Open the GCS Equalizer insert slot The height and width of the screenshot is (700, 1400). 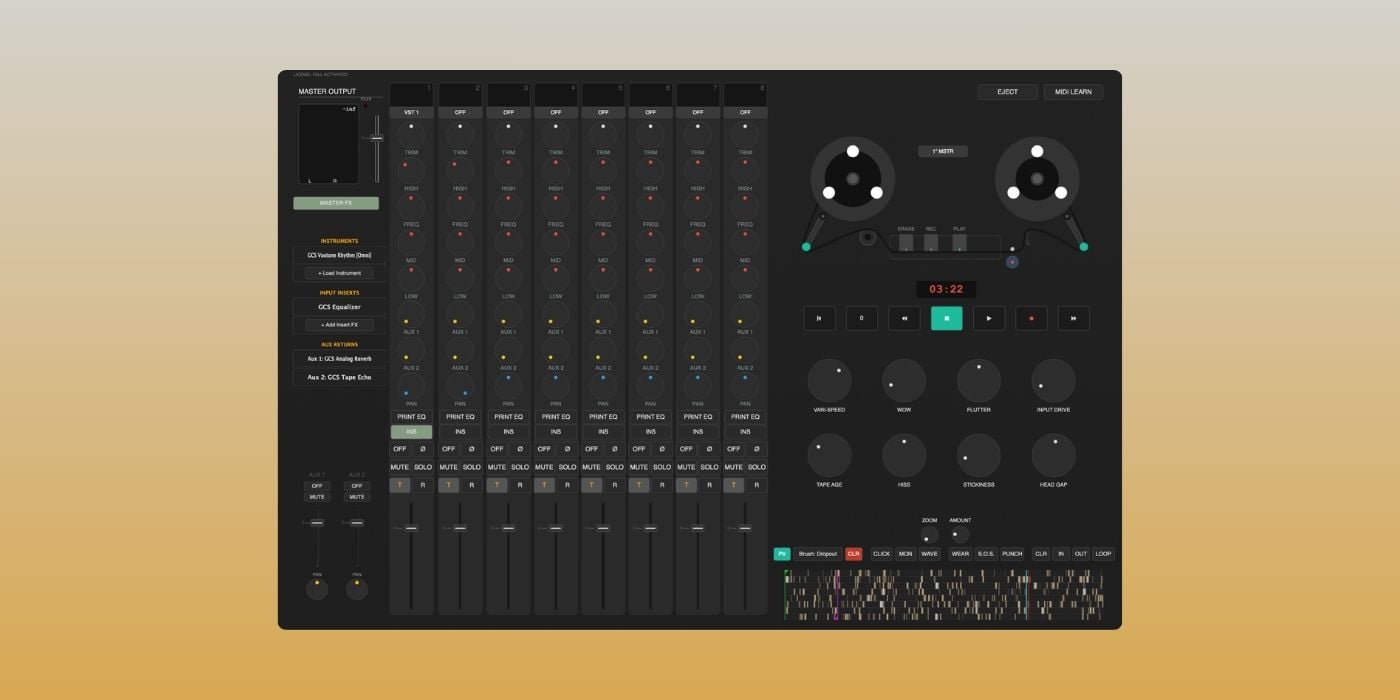coord(339,307)
